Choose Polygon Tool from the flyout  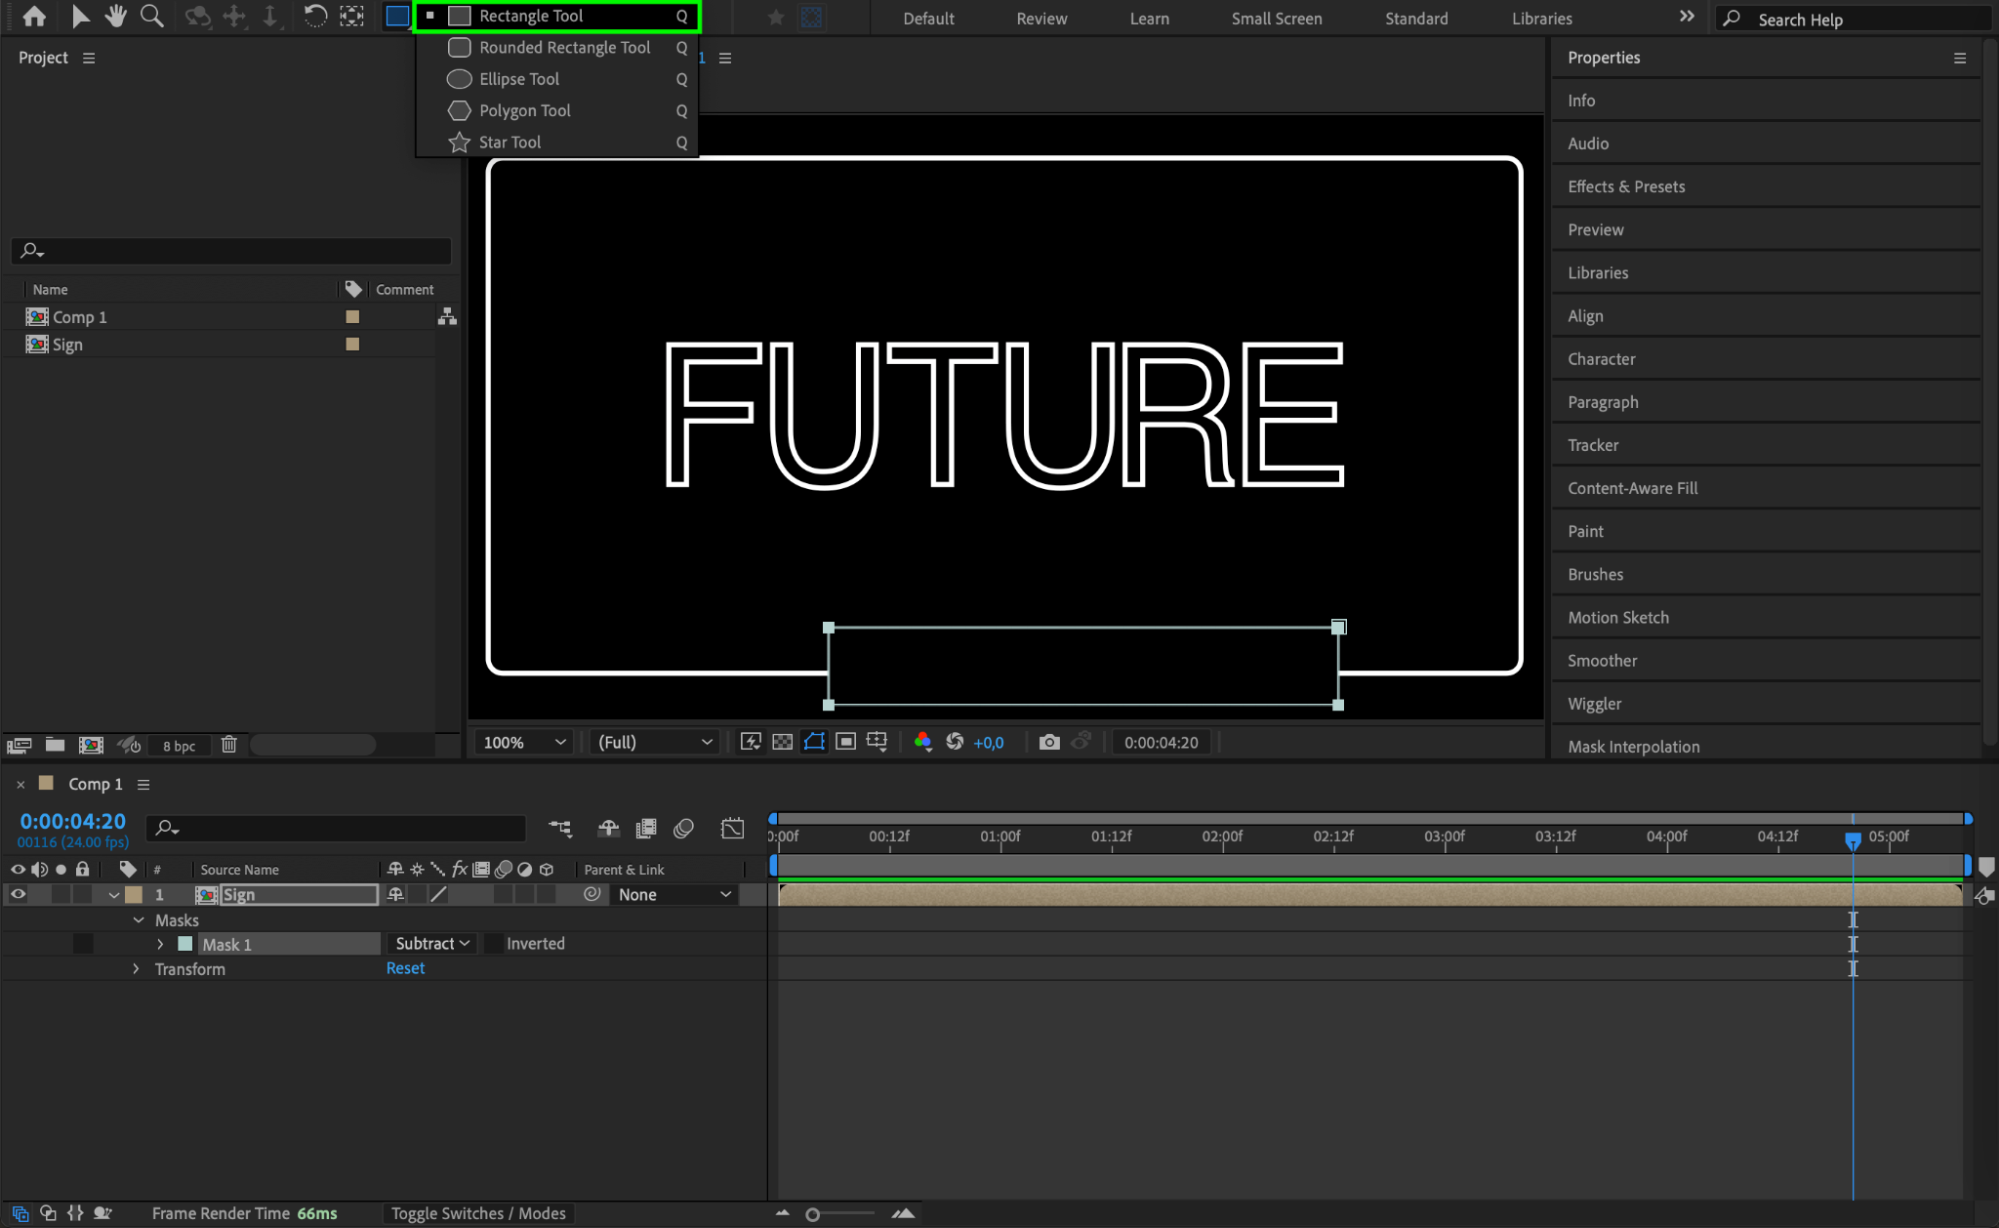[558, 111]
